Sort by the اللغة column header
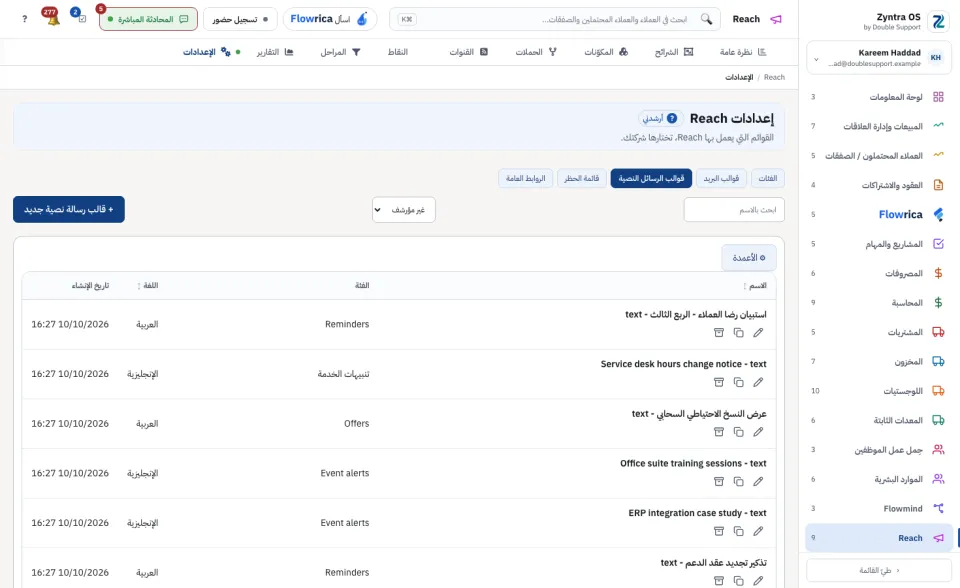 148,285
